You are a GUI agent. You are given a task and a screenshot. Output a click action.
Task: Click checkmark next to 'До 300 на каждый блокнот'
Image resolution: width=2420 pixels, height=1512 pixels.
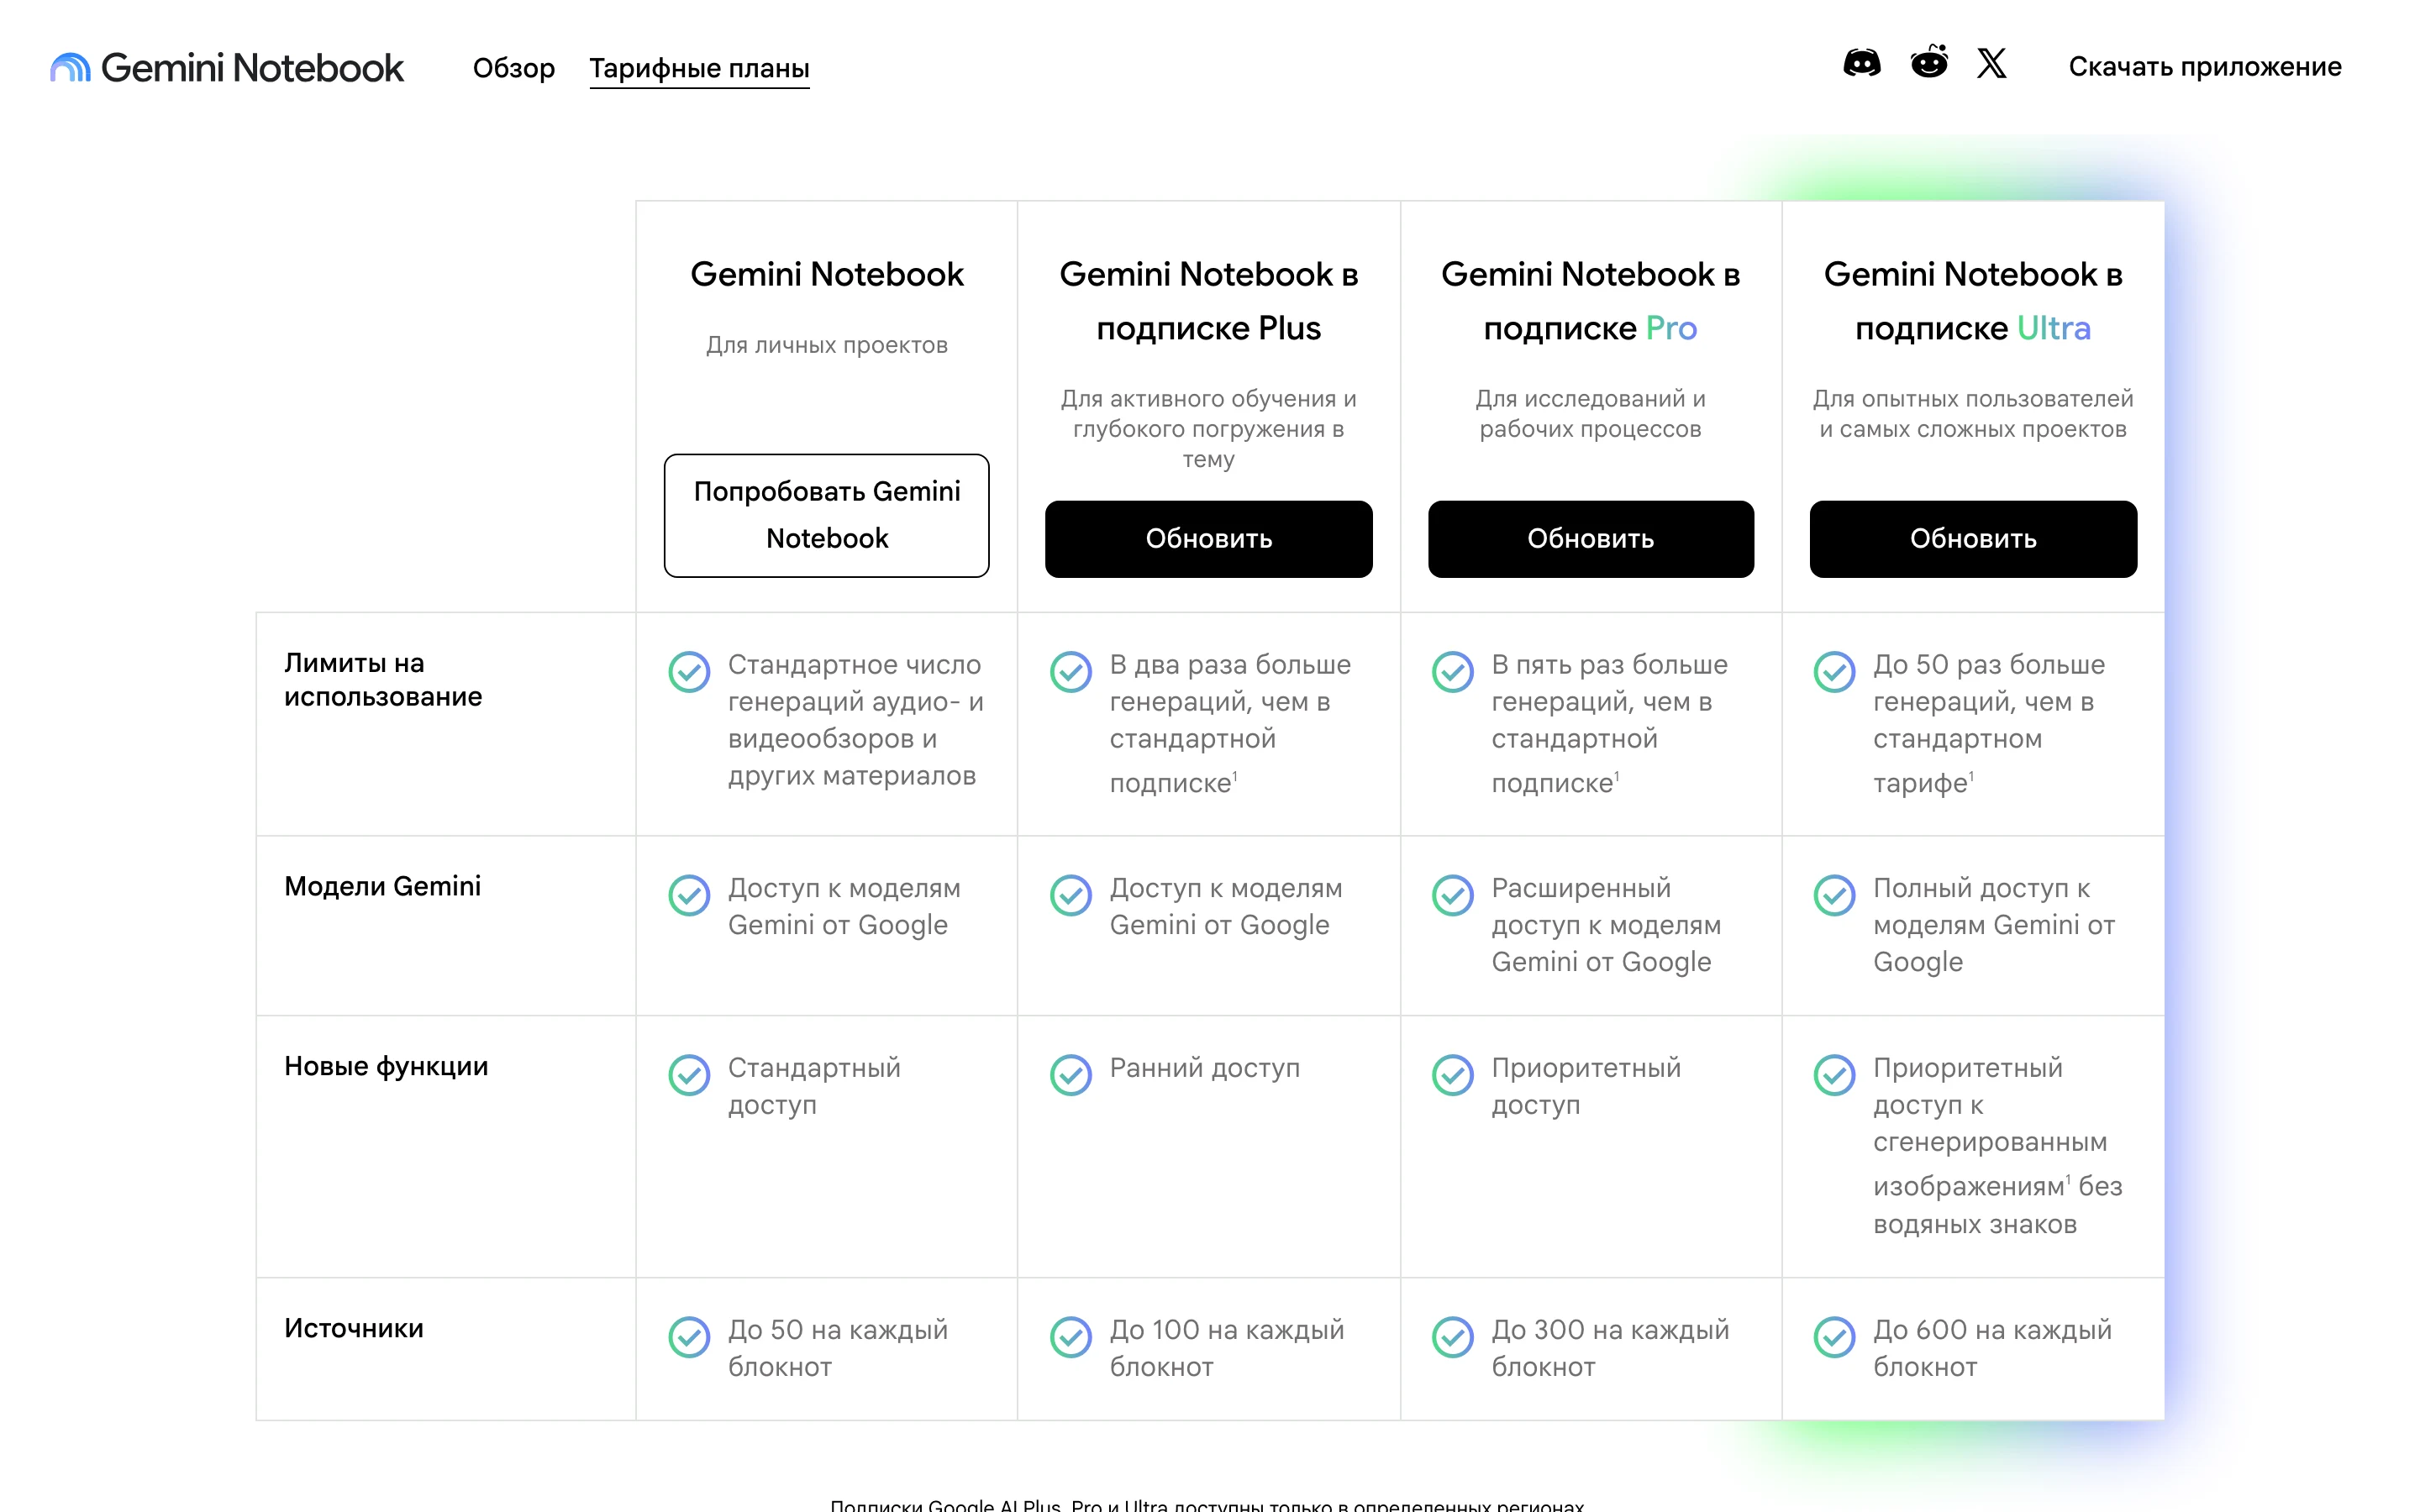tap(1453, 1337)
